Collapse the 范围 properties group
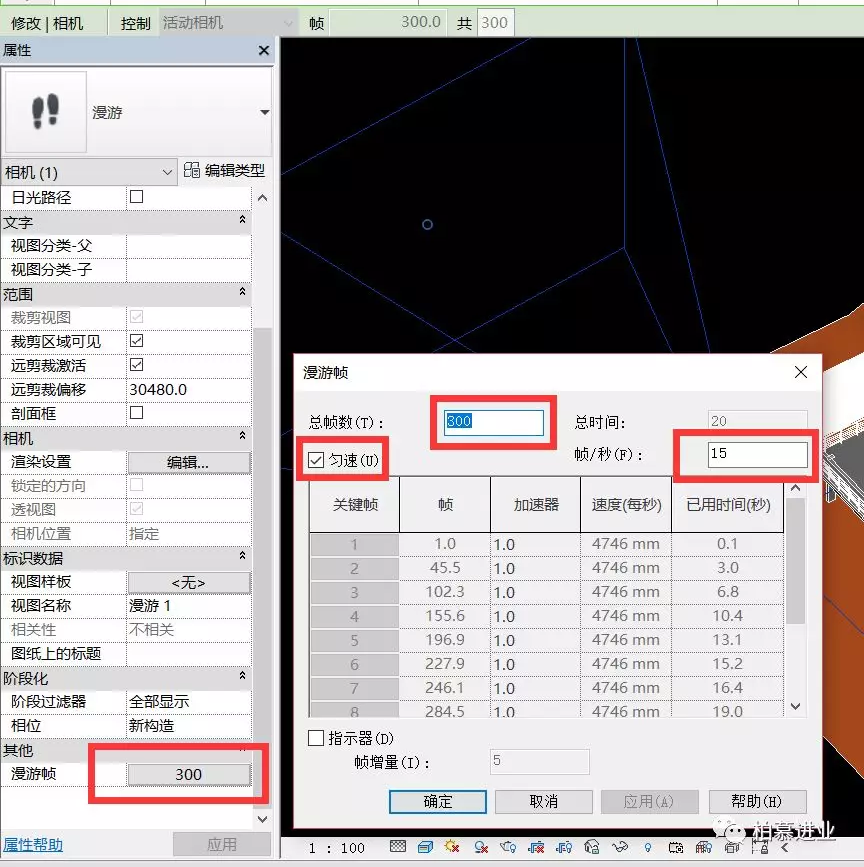864x867 pixels. click(x=242, y=291)
